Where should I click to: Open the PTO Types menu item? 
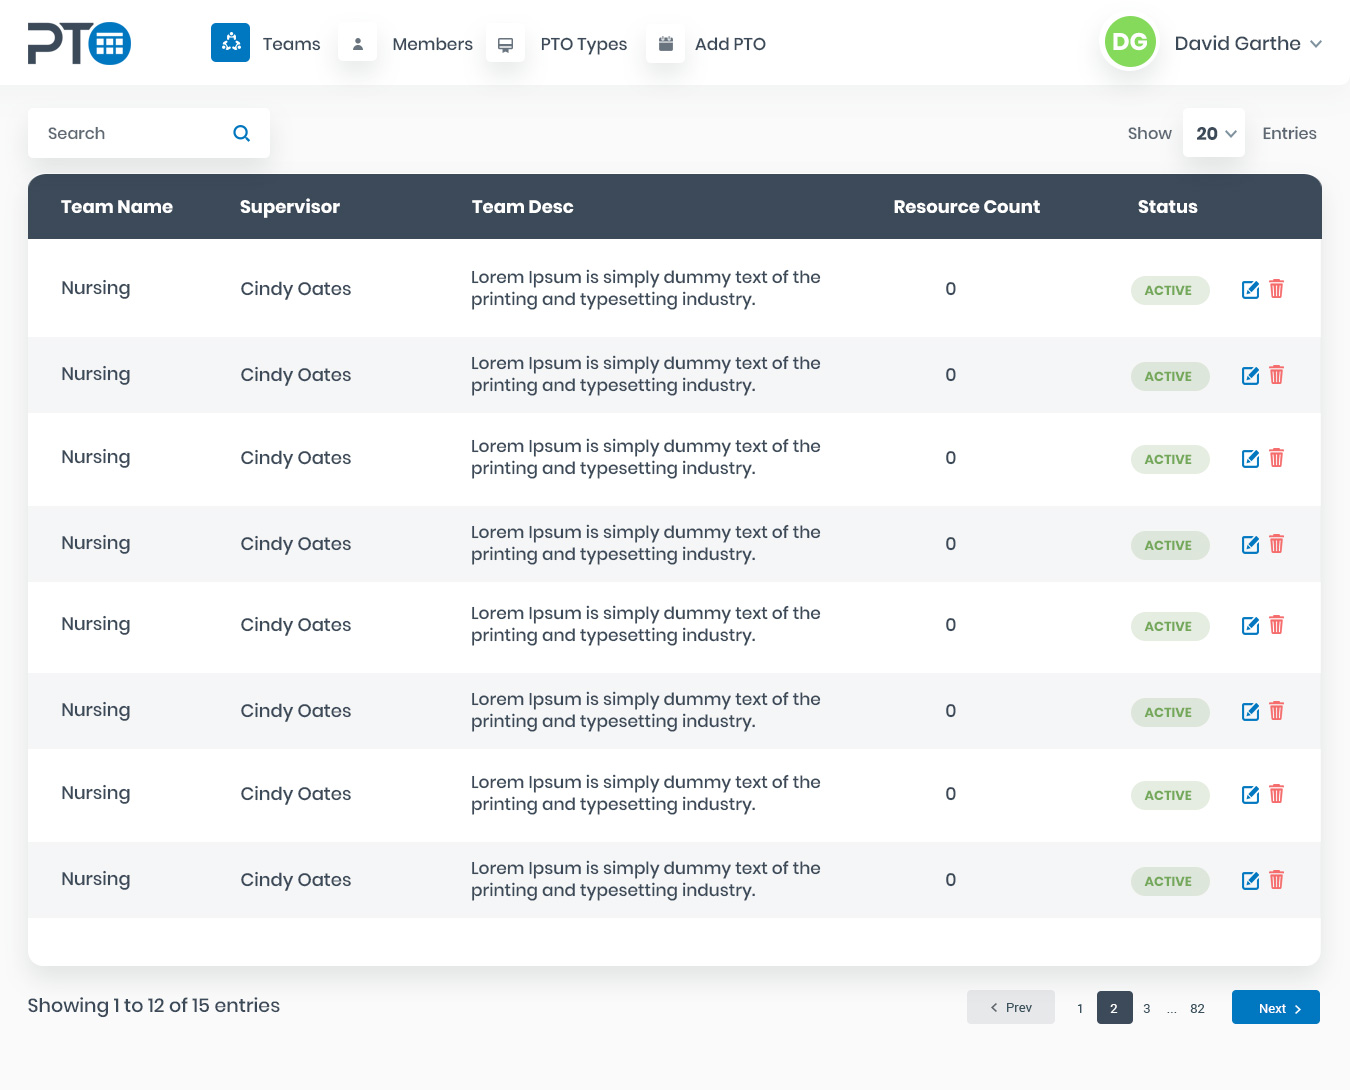[x=584, y=44]
